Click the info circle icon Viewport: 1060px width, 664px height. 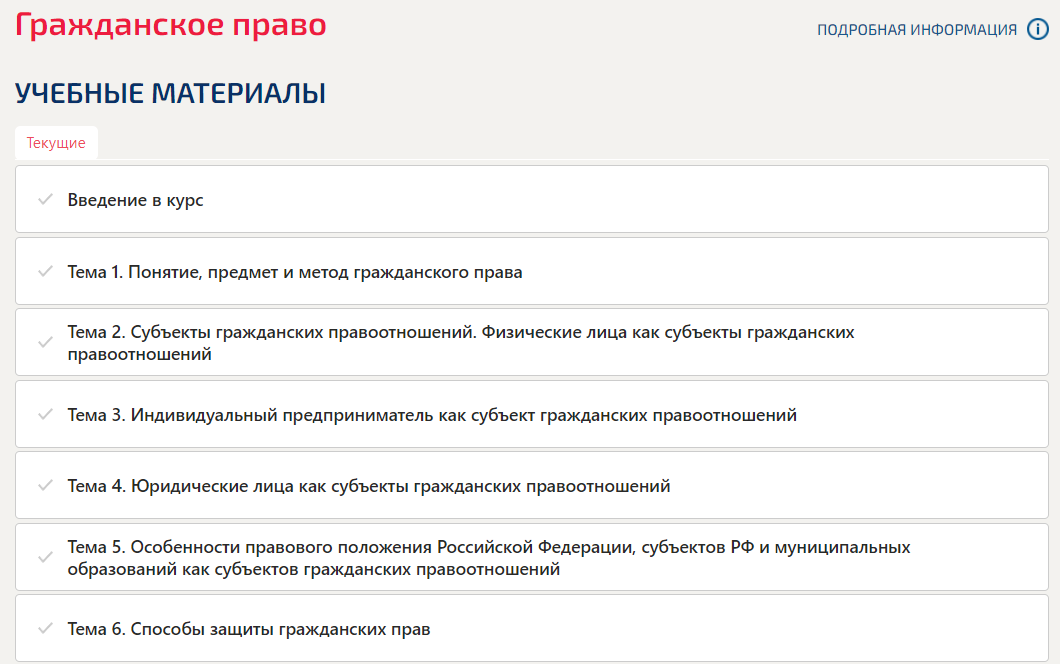click(x=1038, y=29)
